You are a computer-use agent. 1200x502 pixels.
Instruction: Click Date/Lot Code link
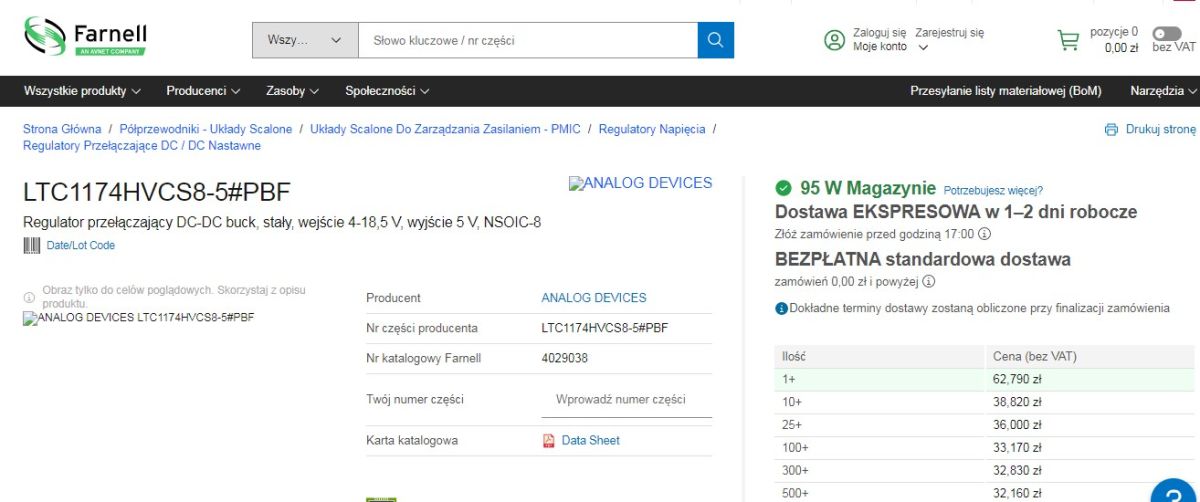tap(81, 245)
